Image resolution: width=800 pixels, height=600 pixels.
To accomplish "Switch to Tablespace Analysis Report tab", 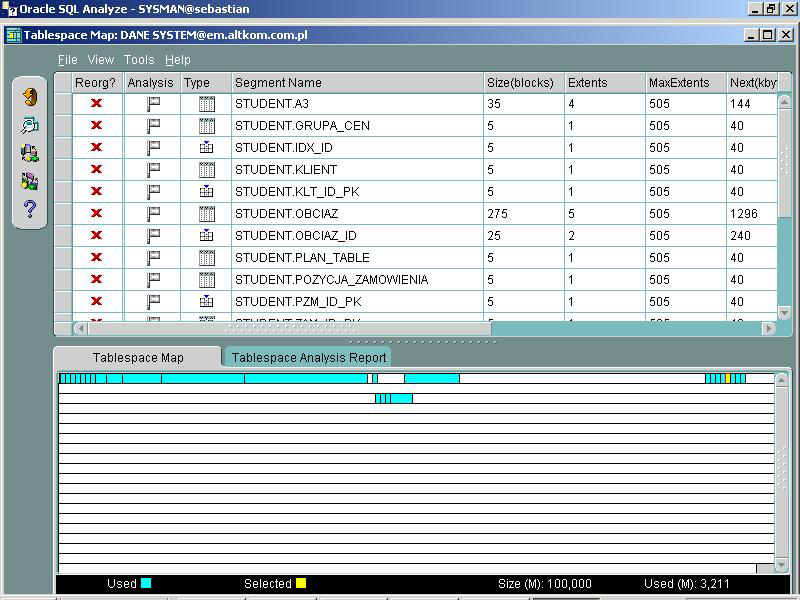I will tap(309, 357).
